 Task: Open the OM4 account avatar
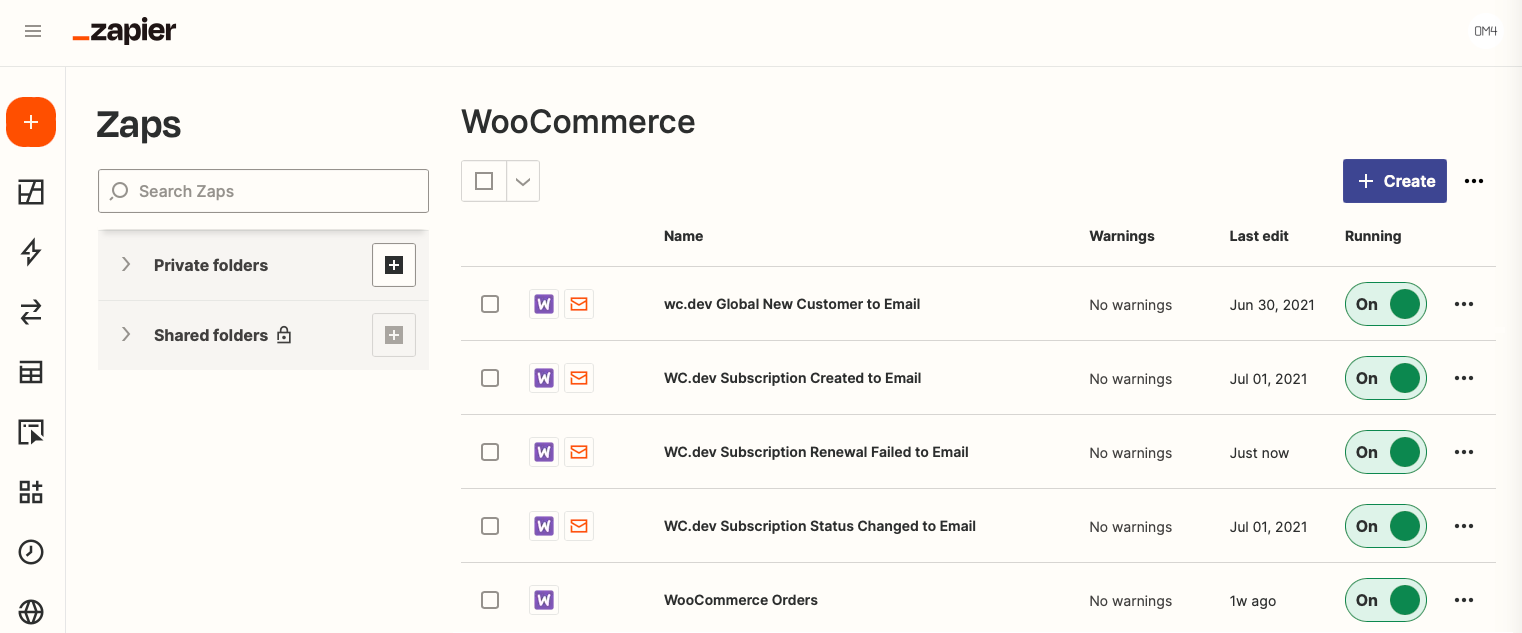(1484, 31)
